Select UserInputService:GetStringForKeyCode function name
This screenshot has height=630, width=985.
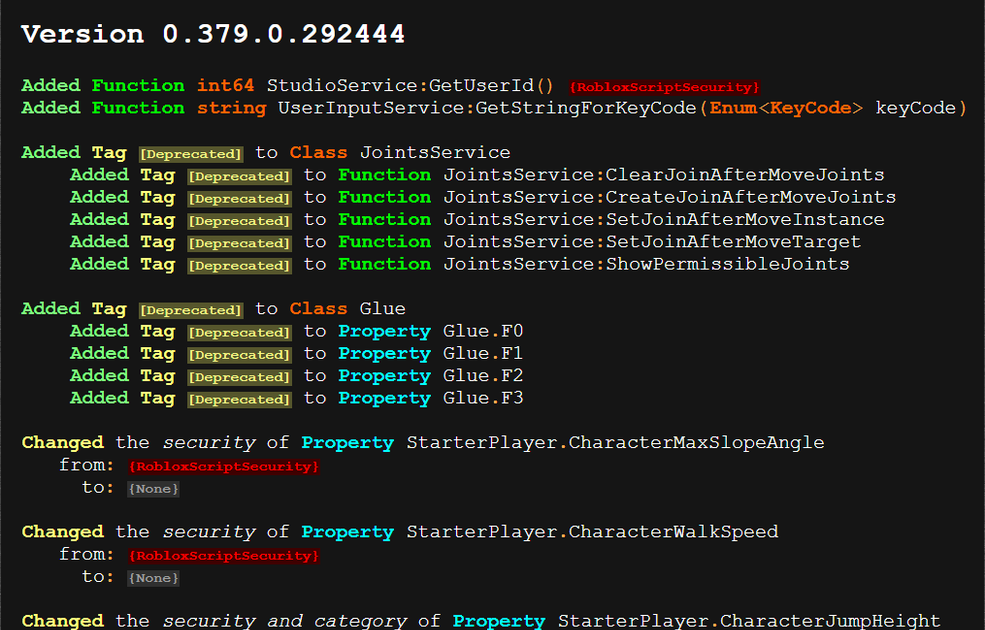(x=487, y=108)
